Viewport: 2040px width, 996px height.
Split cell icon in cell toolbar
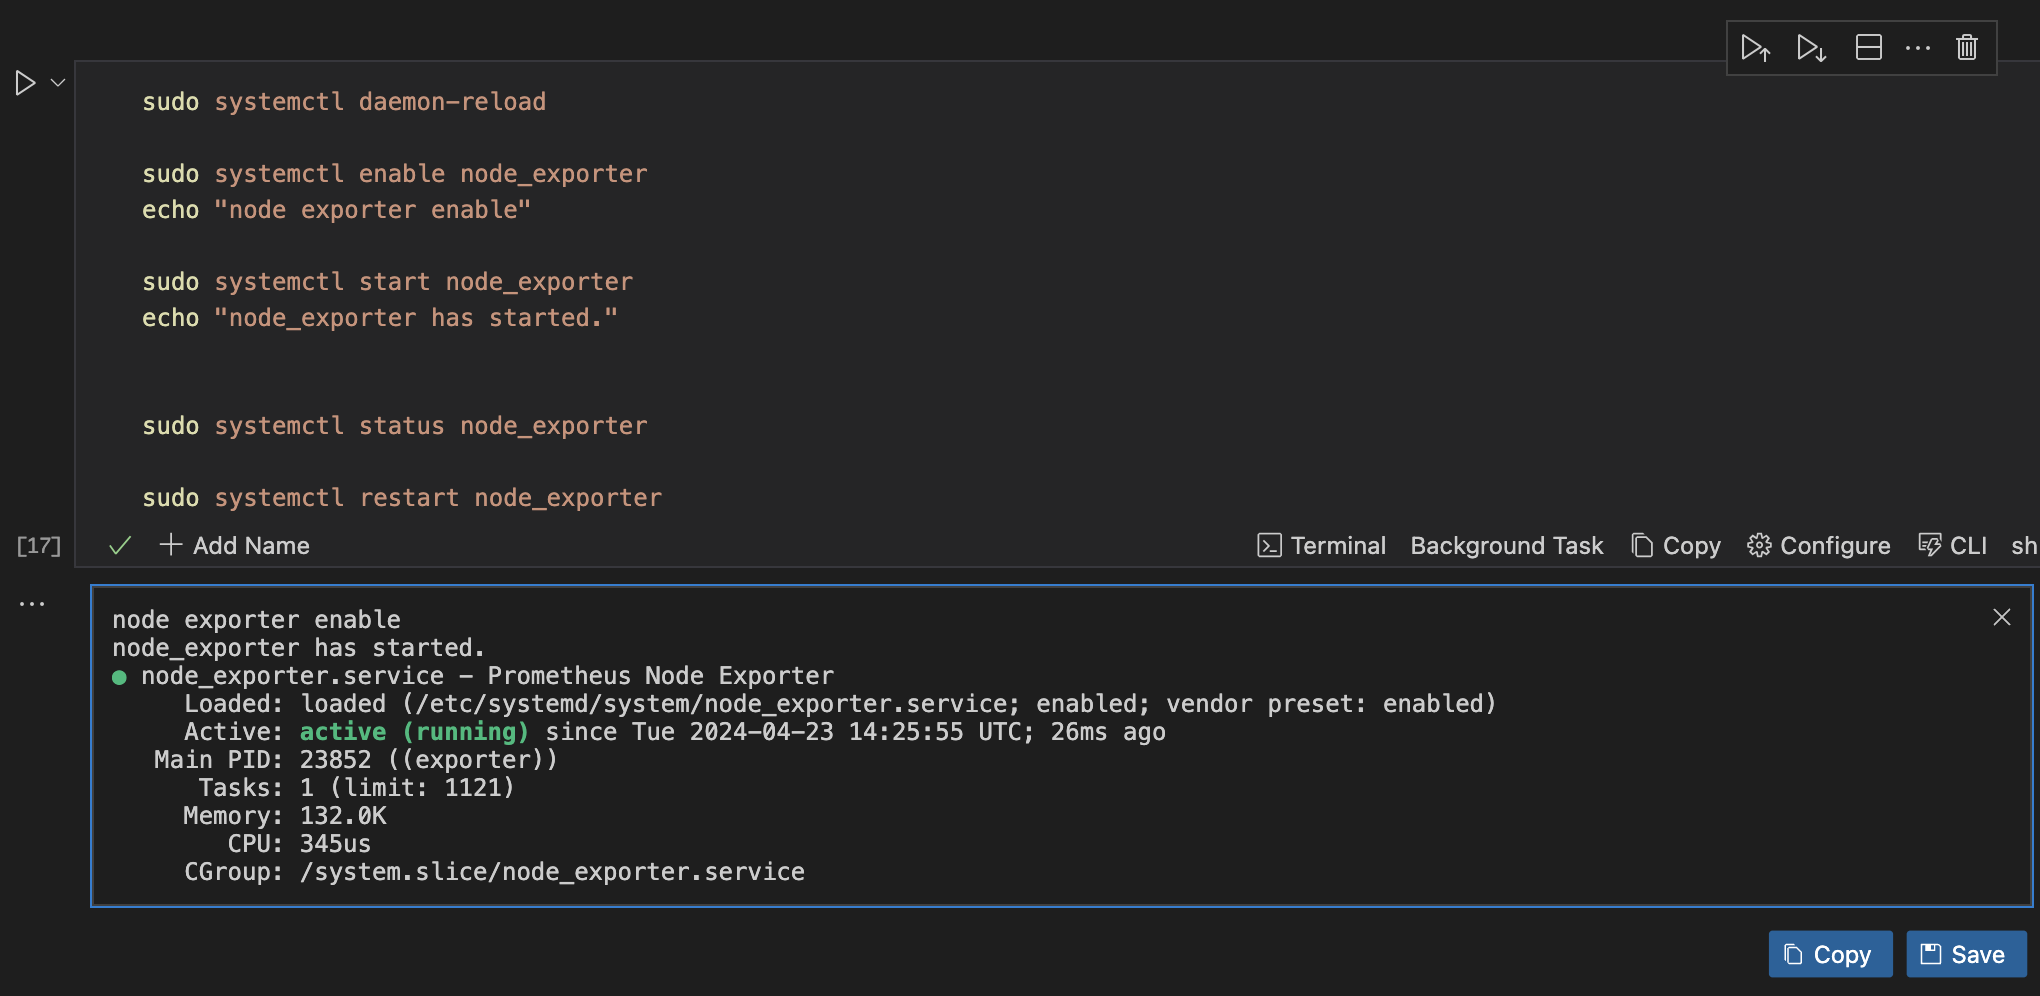(x=1869, y=48)
